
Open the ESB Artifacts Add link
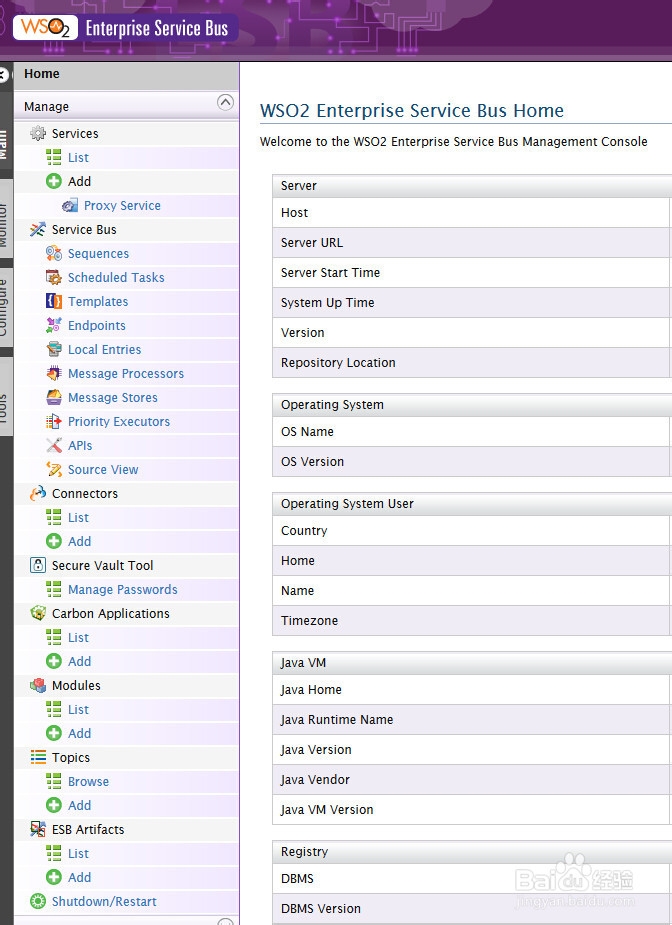(x=80, y=877)
